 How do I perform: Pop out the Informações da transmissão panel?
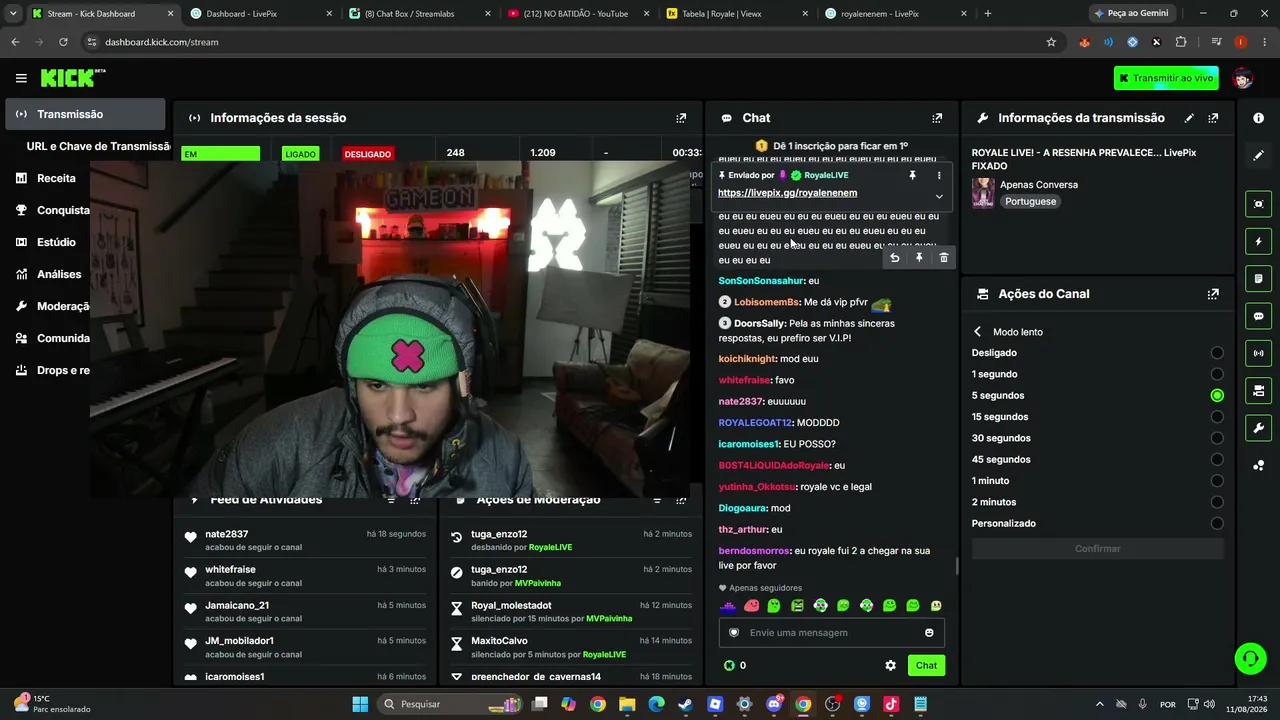1213,118
